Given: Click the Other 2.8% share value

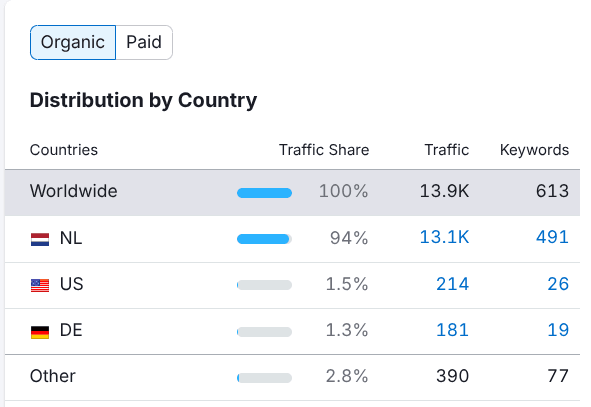Looking at the screenshot, I should pyautogui.click(x=347, y=376).
